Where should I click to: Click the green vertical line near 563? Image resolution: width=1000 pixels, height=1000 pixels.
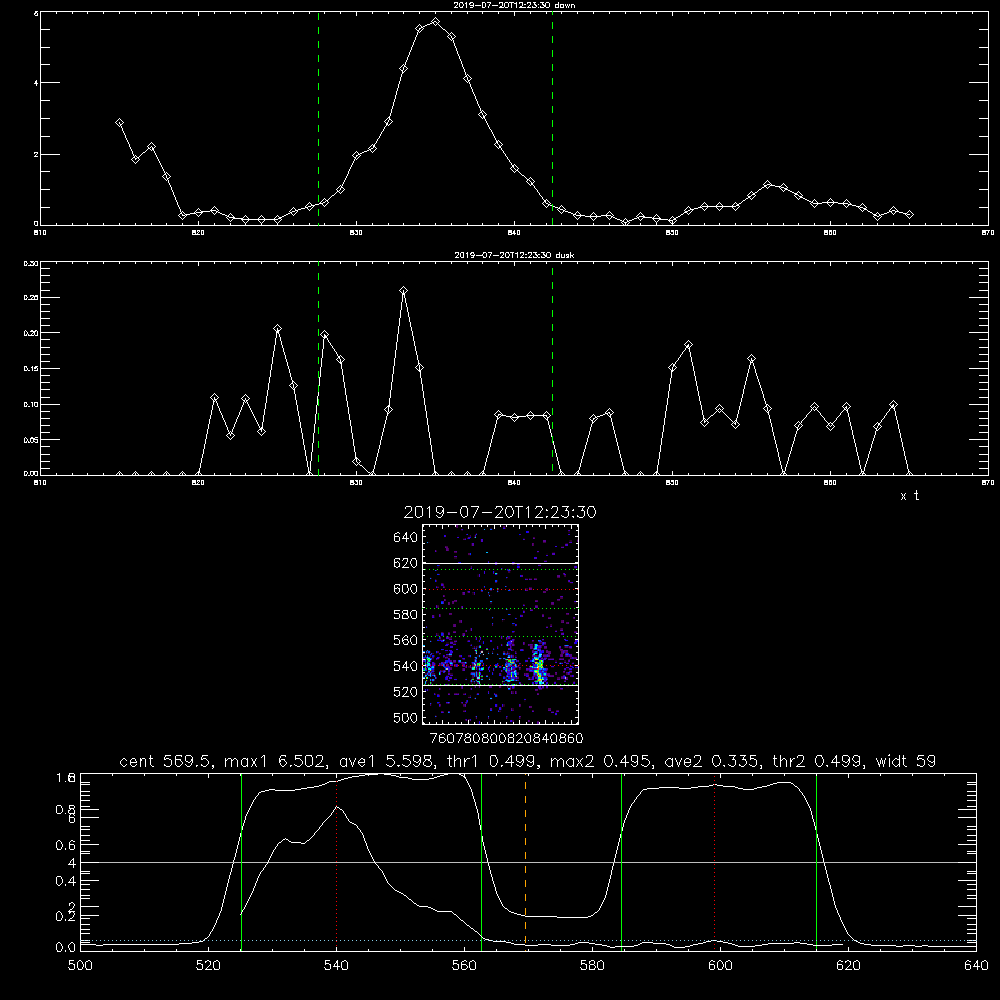click(x=482, y=861)
